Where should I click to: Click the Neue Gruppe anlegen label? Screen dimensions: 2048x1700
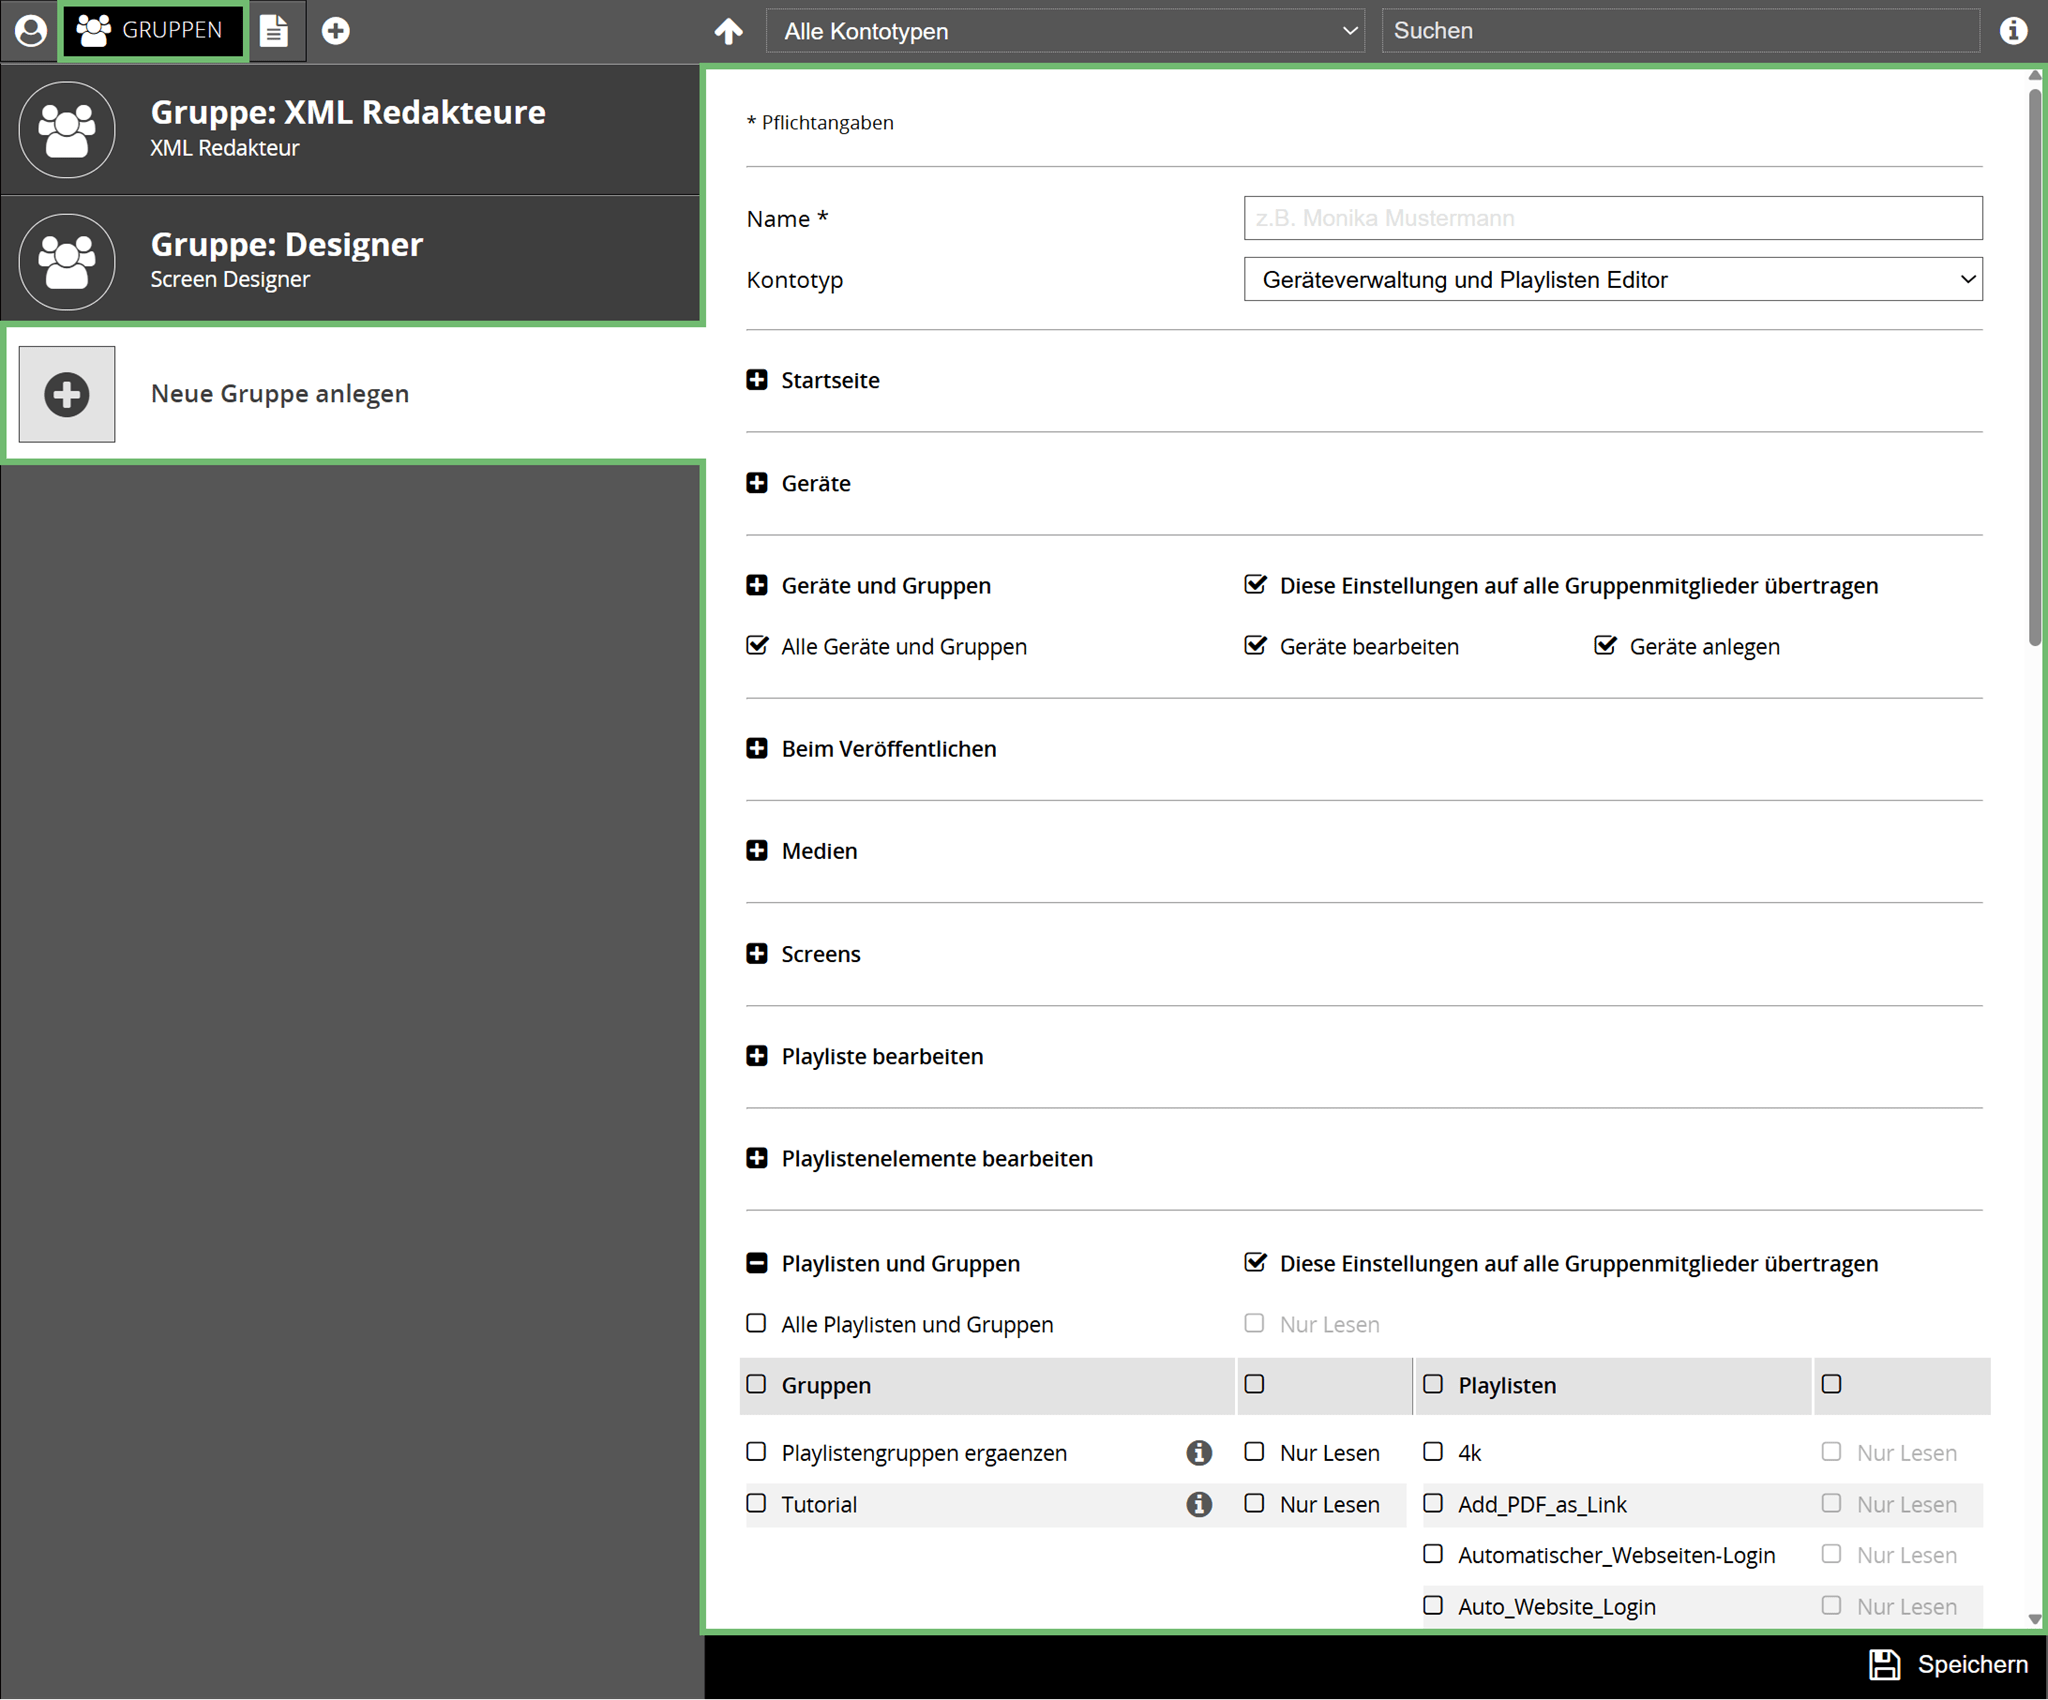[x=280, y=394]
